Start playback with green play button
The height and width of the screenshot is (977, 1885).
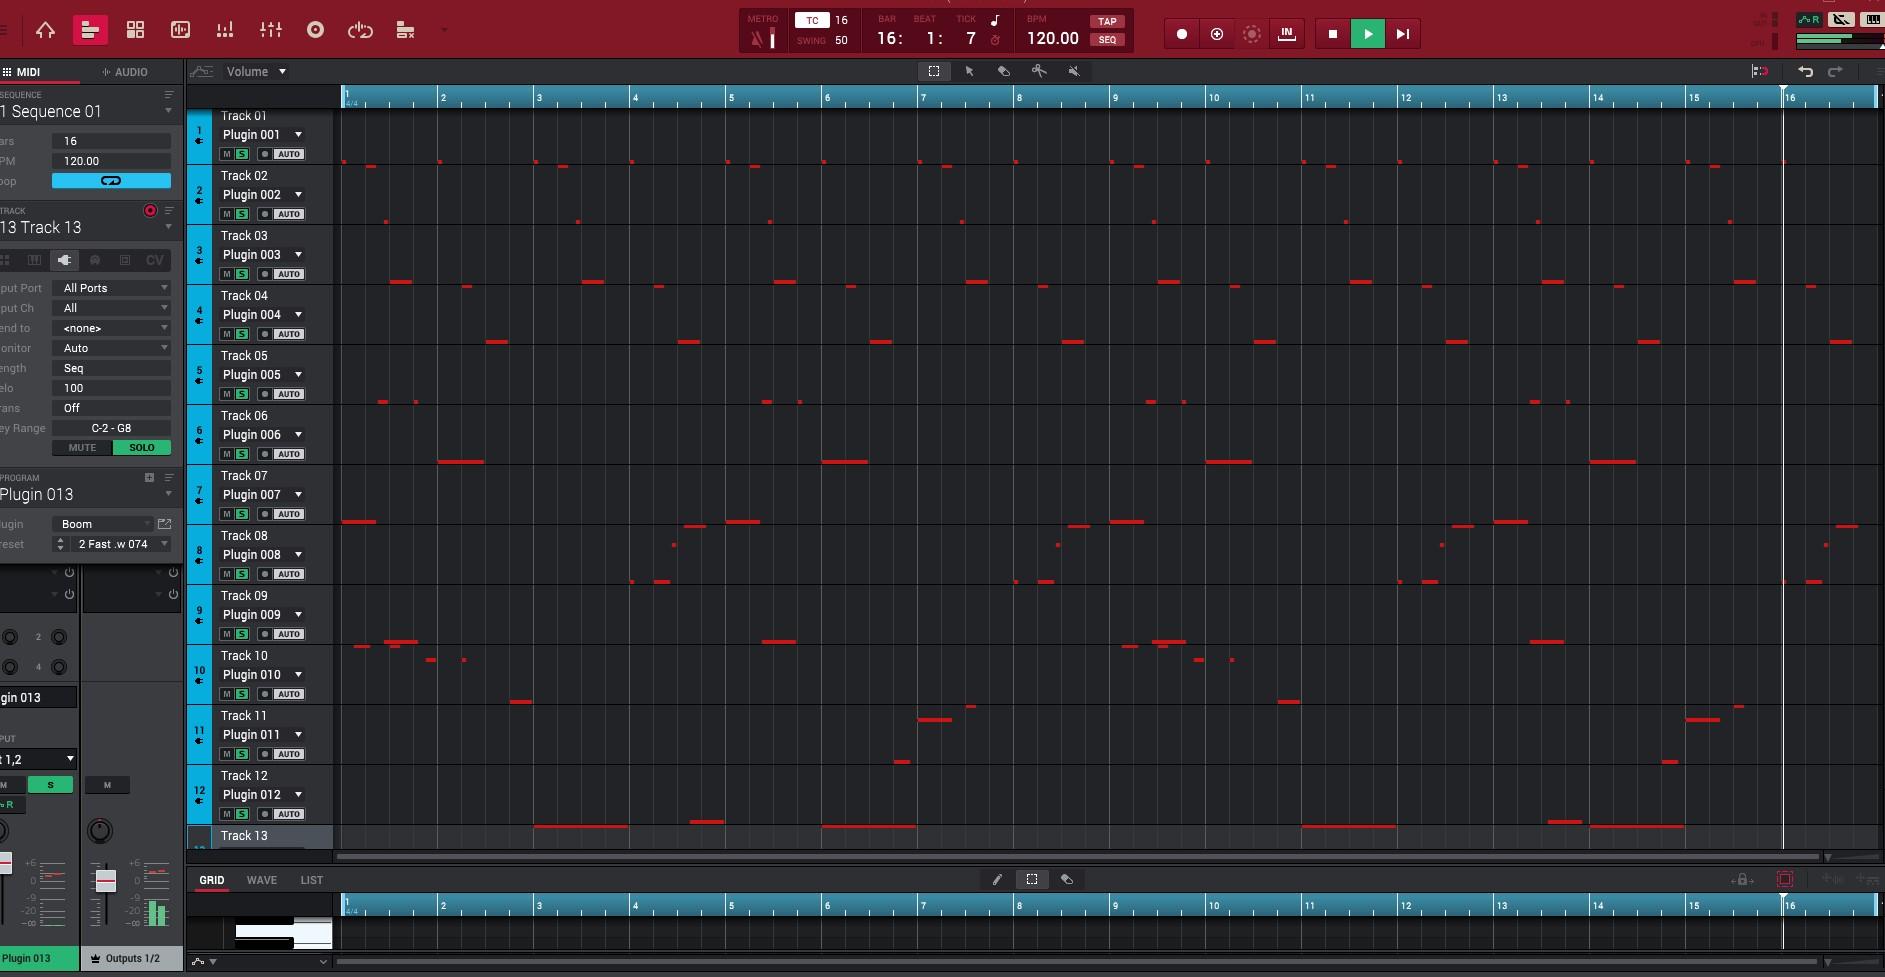coord(1367,34)
